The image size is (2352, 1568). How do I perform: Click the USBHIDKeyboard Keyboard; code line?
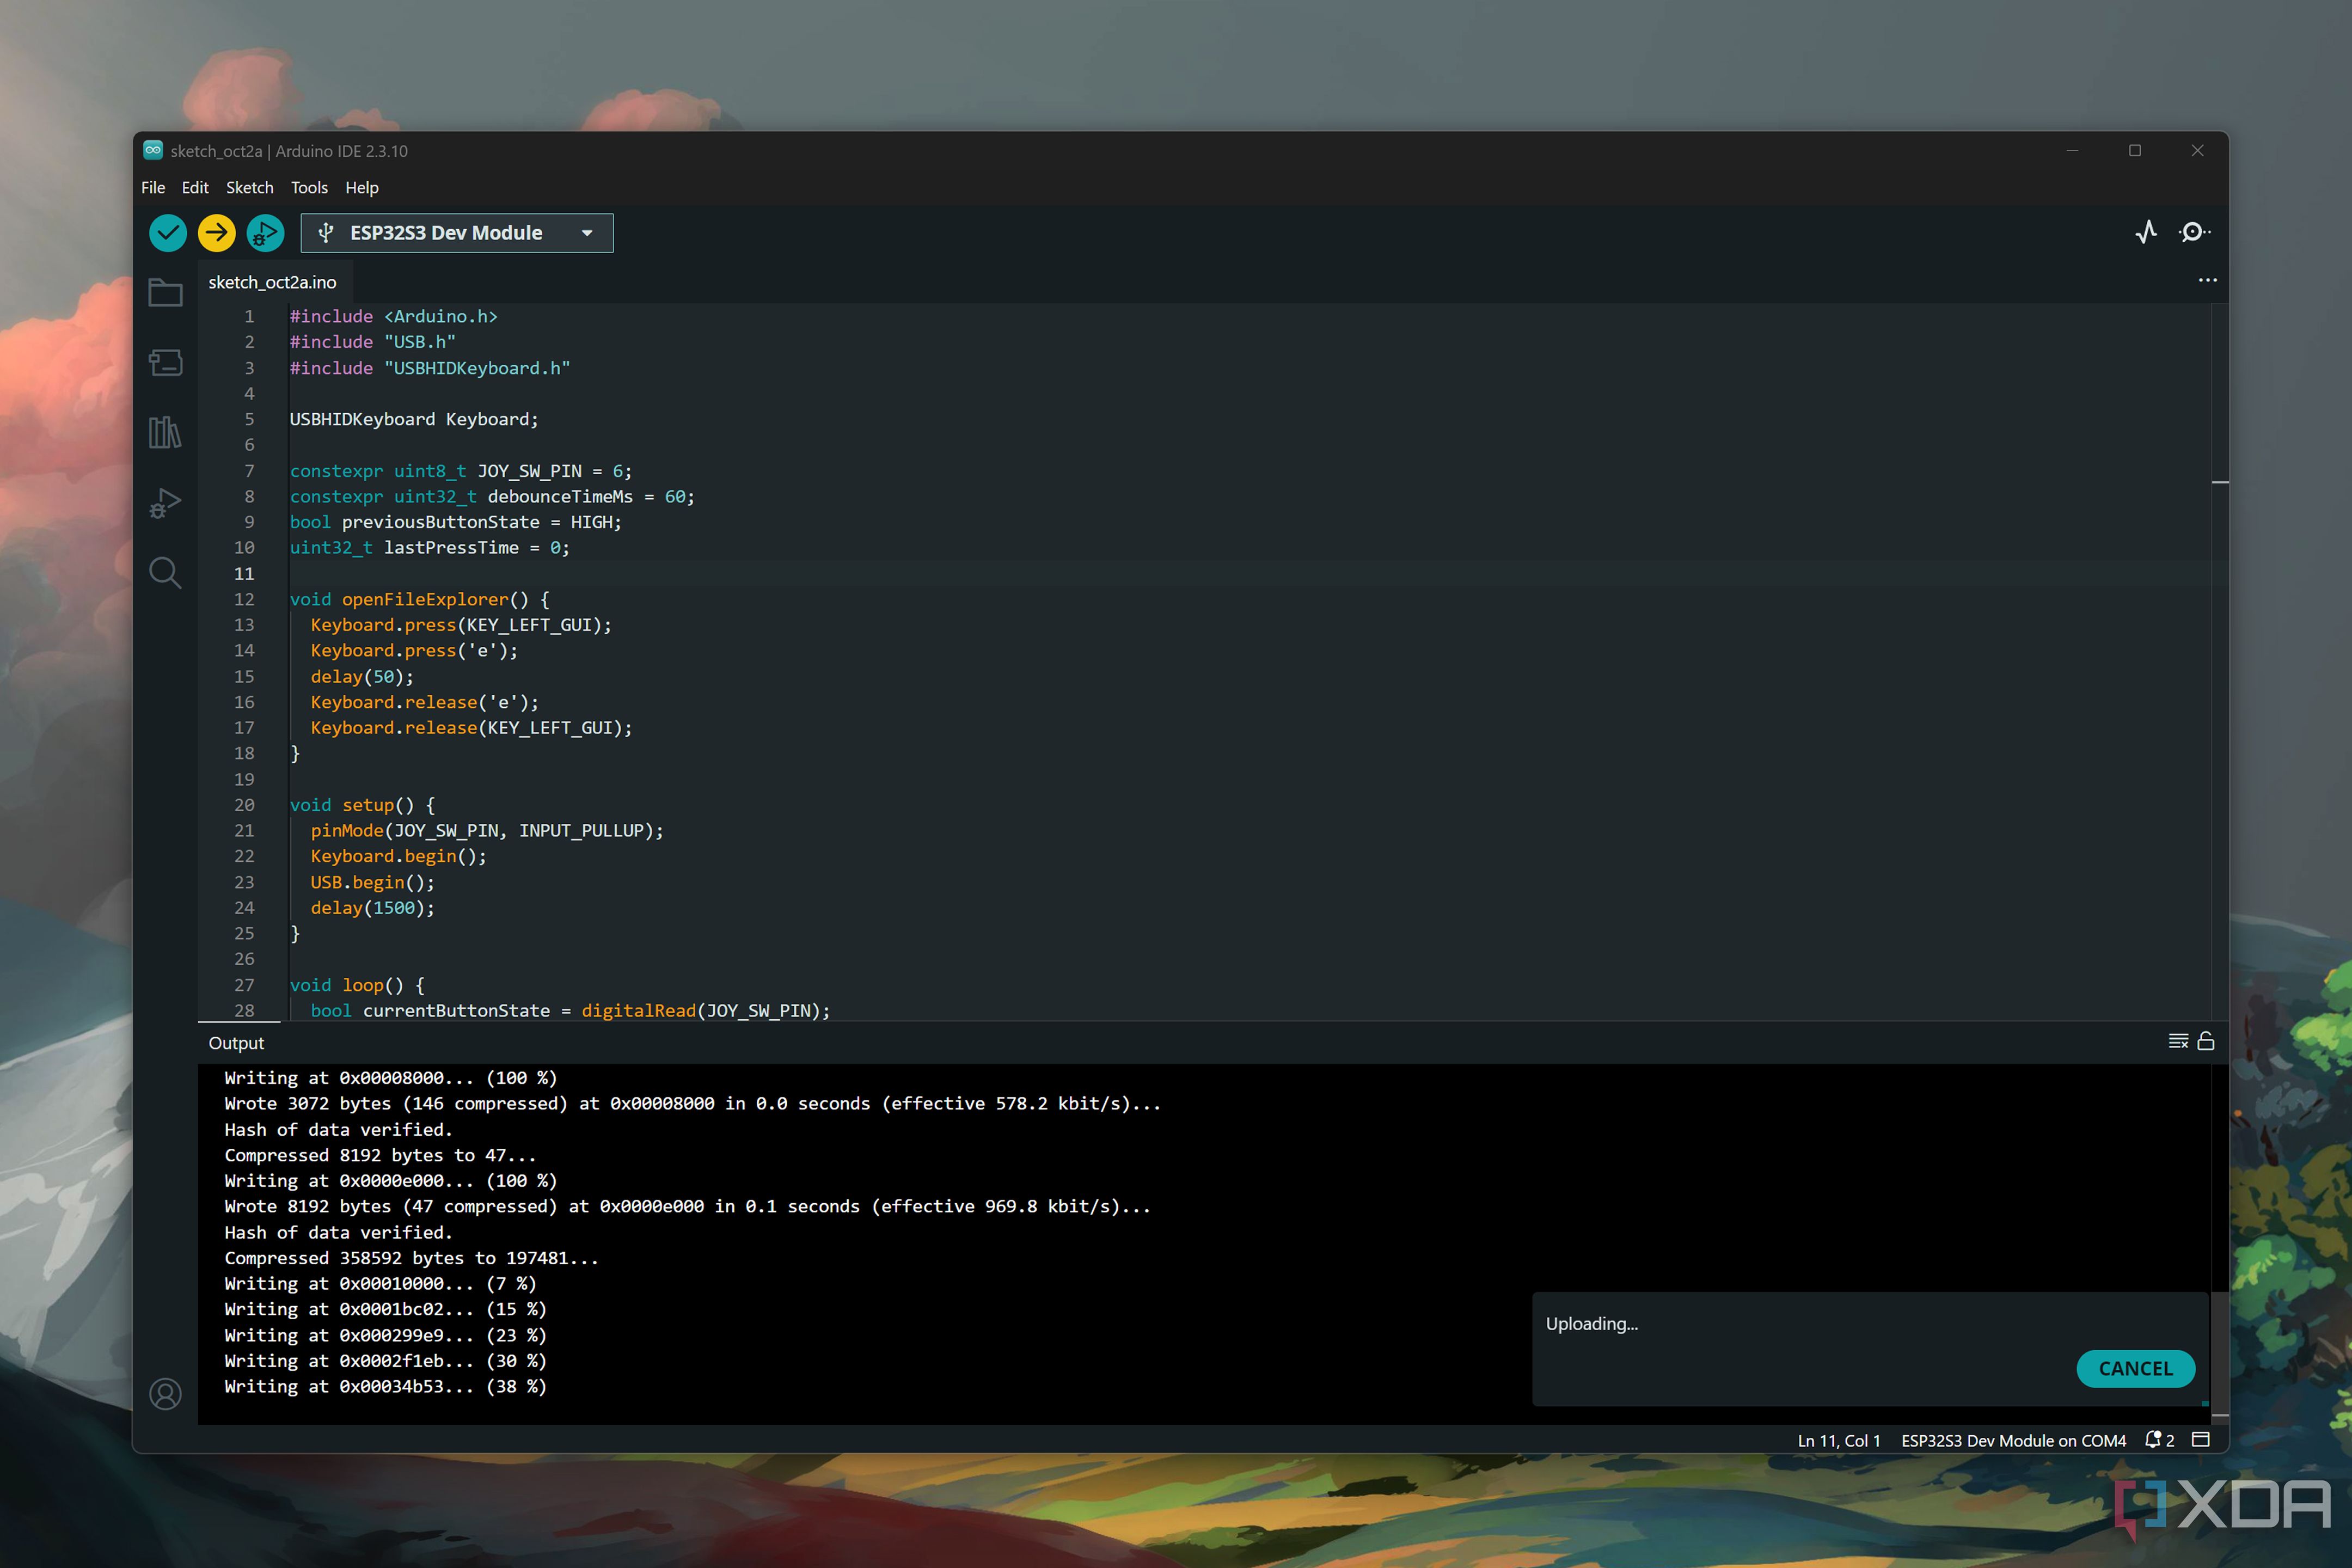coord(414,419)
